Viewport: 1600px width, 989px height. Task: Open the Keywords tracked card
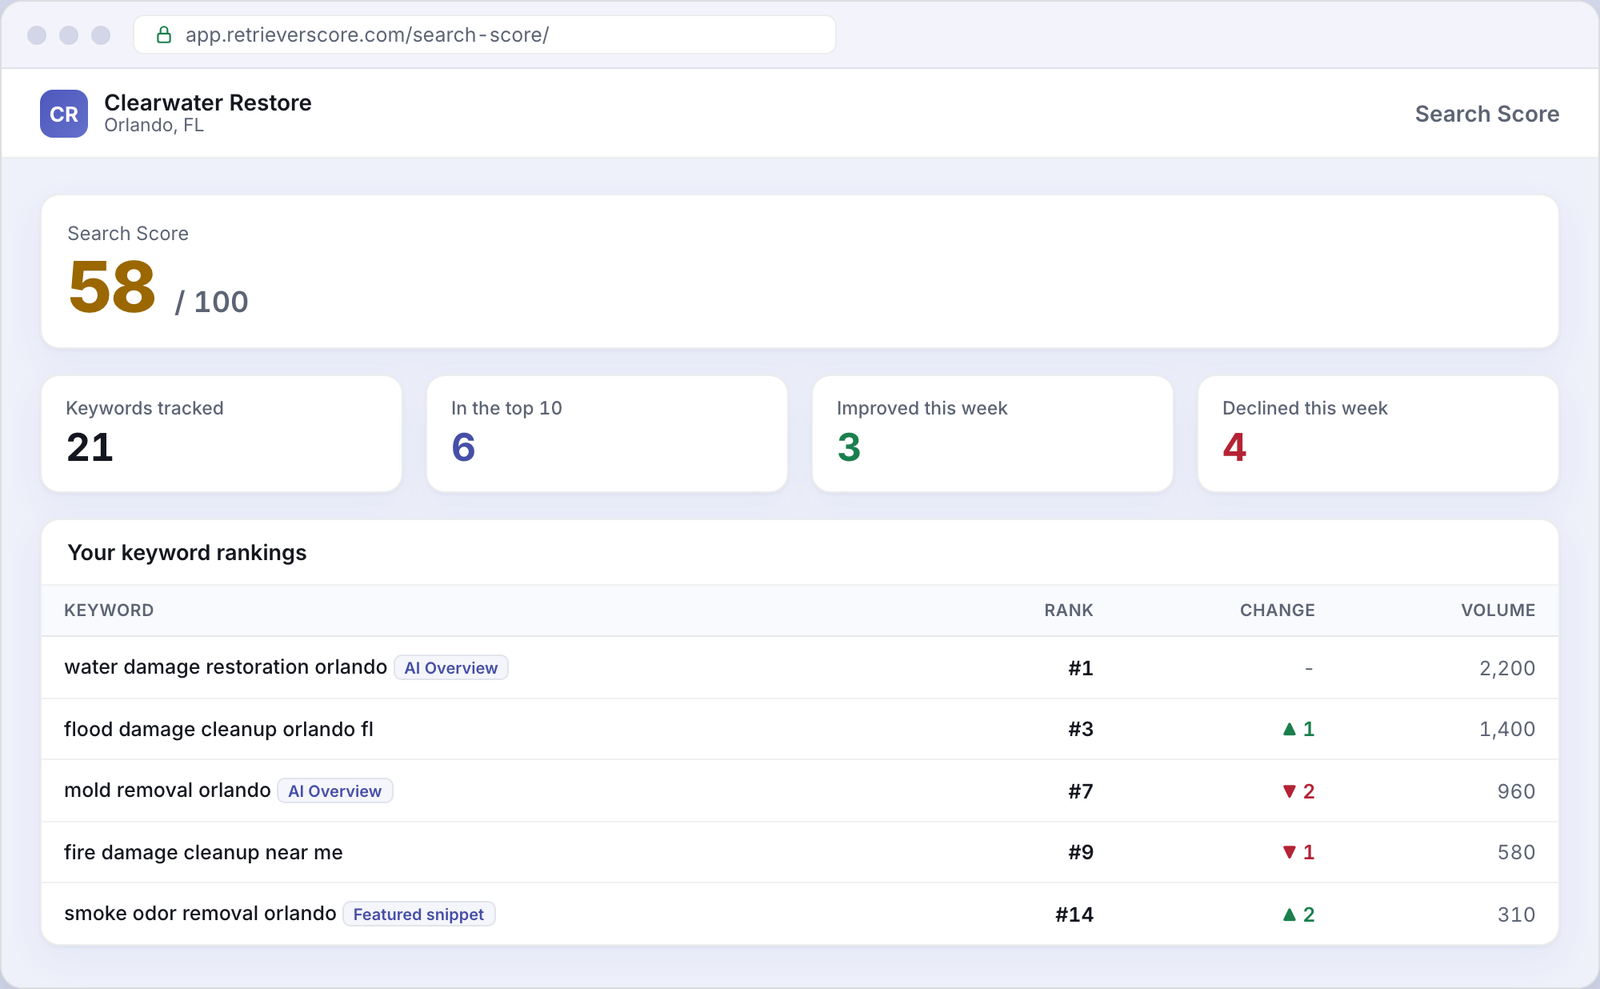click(221, 434)
